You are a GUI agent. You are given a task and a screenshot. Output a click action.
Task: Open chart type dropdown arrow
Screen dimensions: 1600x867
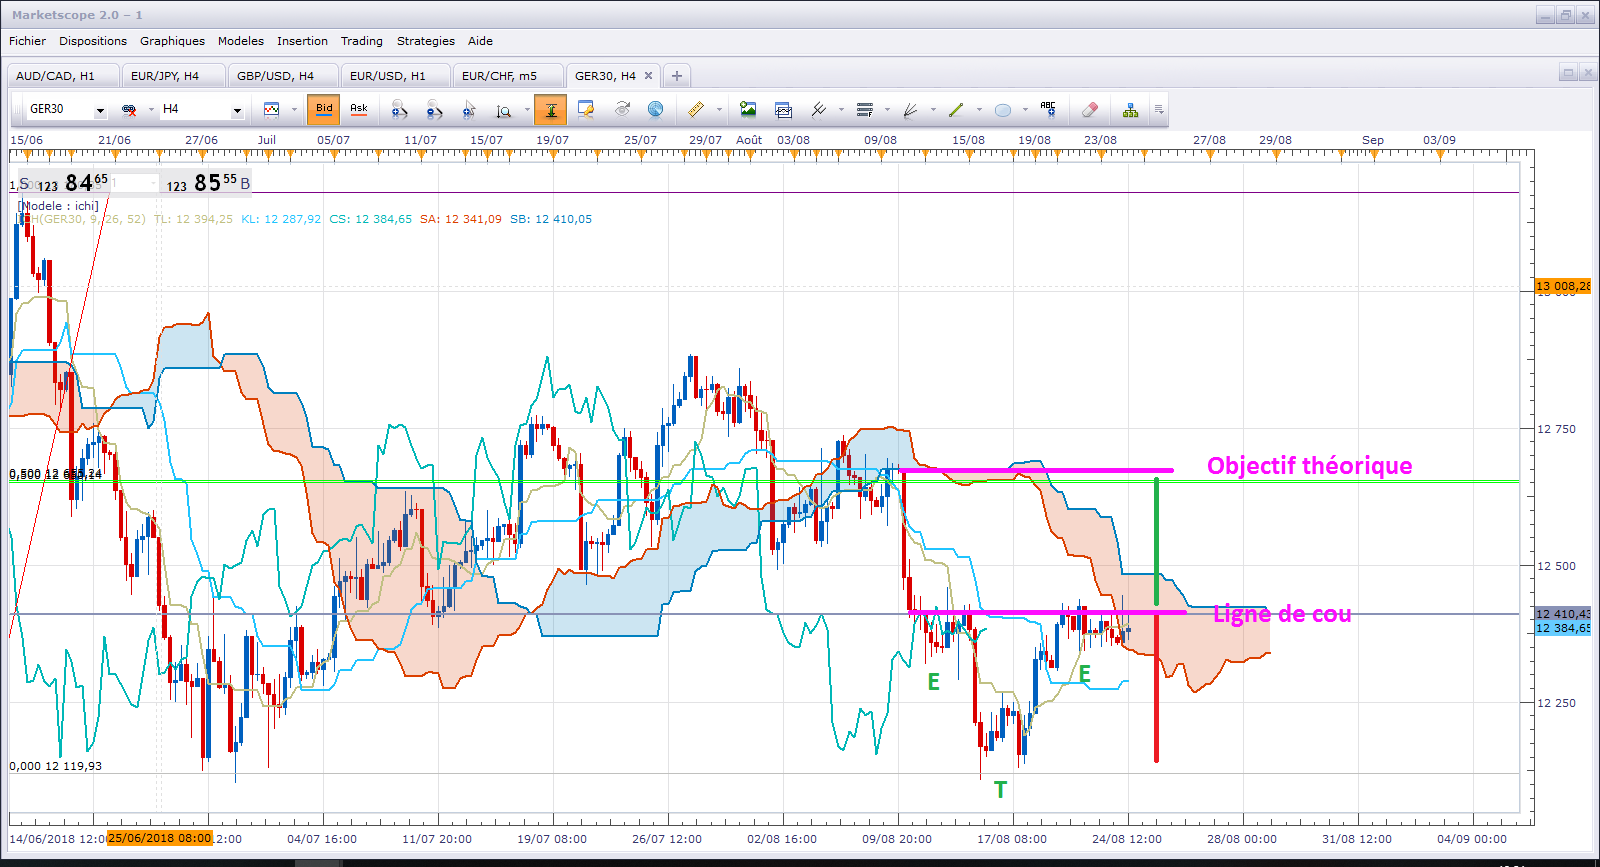click(294, 110)
